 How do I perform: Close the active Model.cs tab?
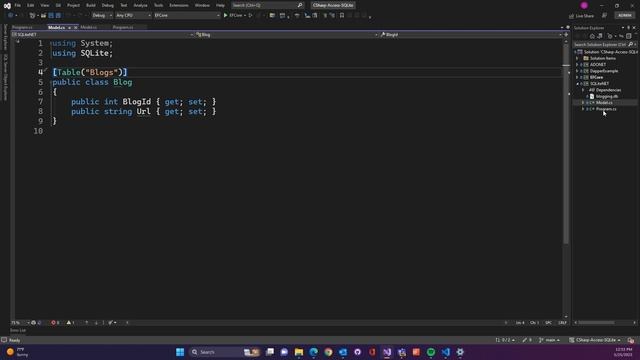click(x=76, y=27)
